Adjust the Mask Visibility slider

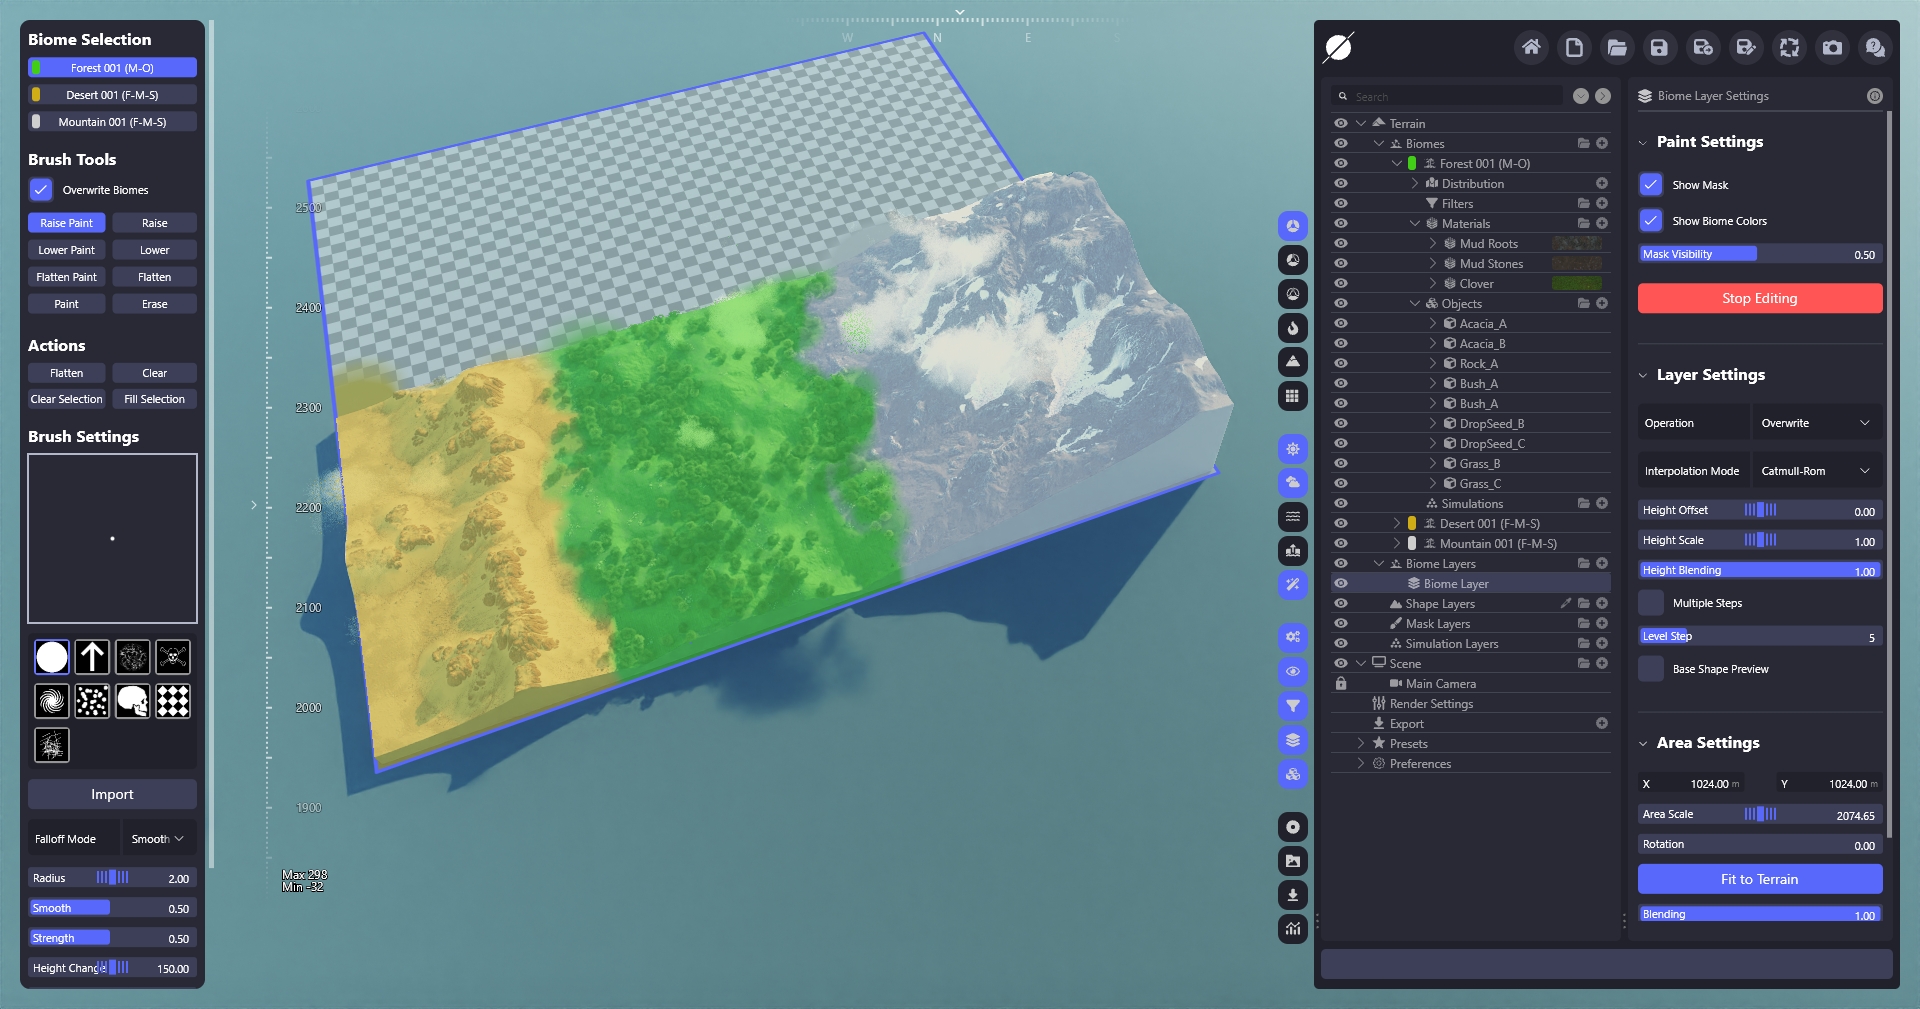pos(1759,254)
